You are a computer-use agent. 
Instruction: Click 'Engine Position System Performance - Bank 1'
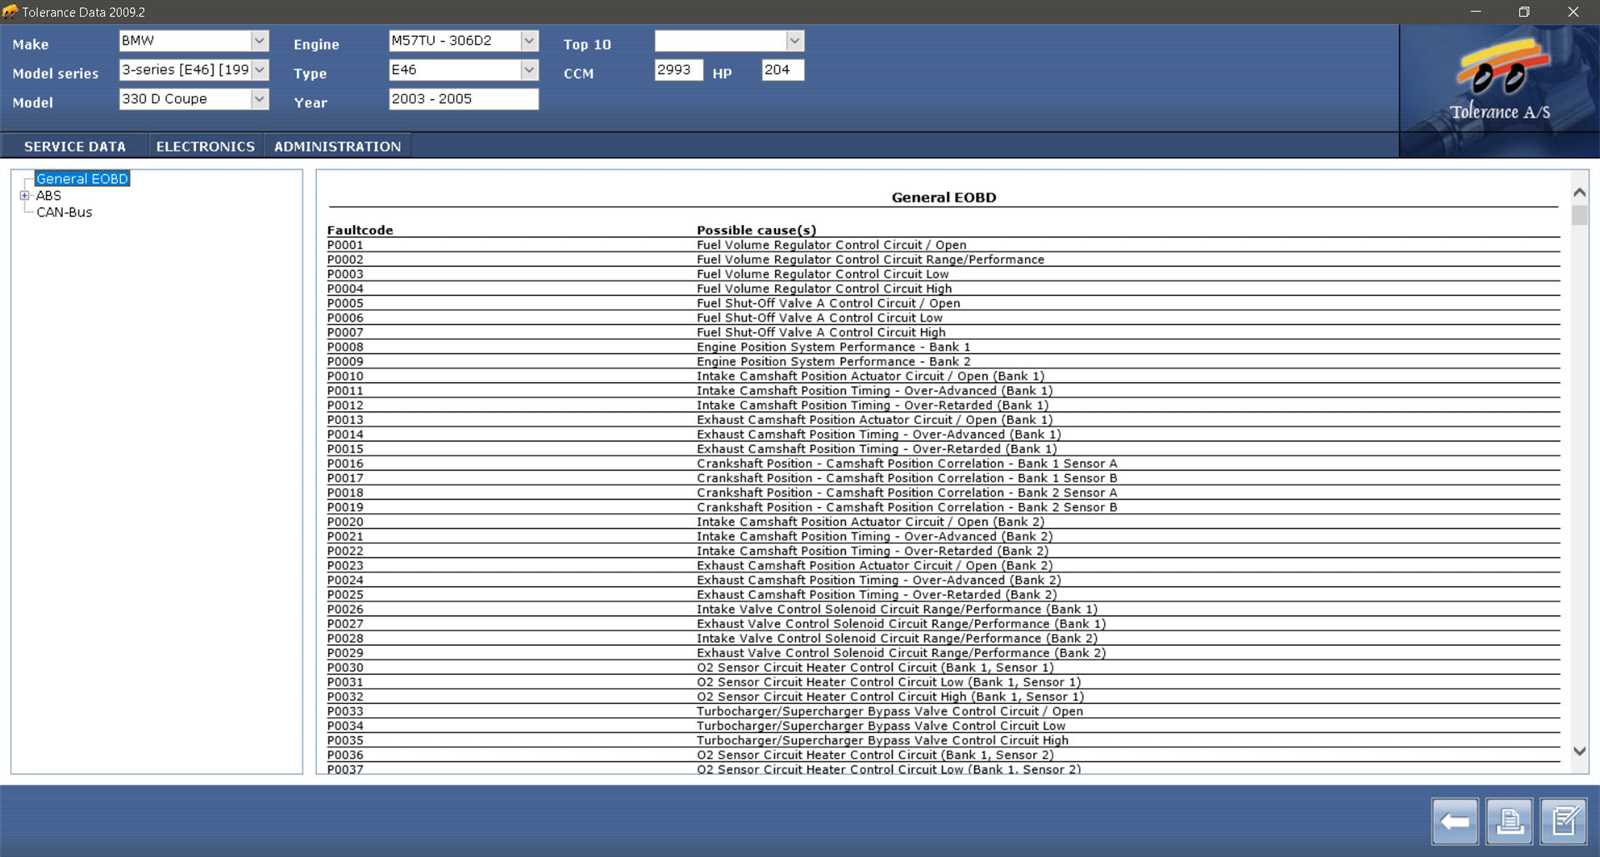pyautogui.click(x=833, y=347)
